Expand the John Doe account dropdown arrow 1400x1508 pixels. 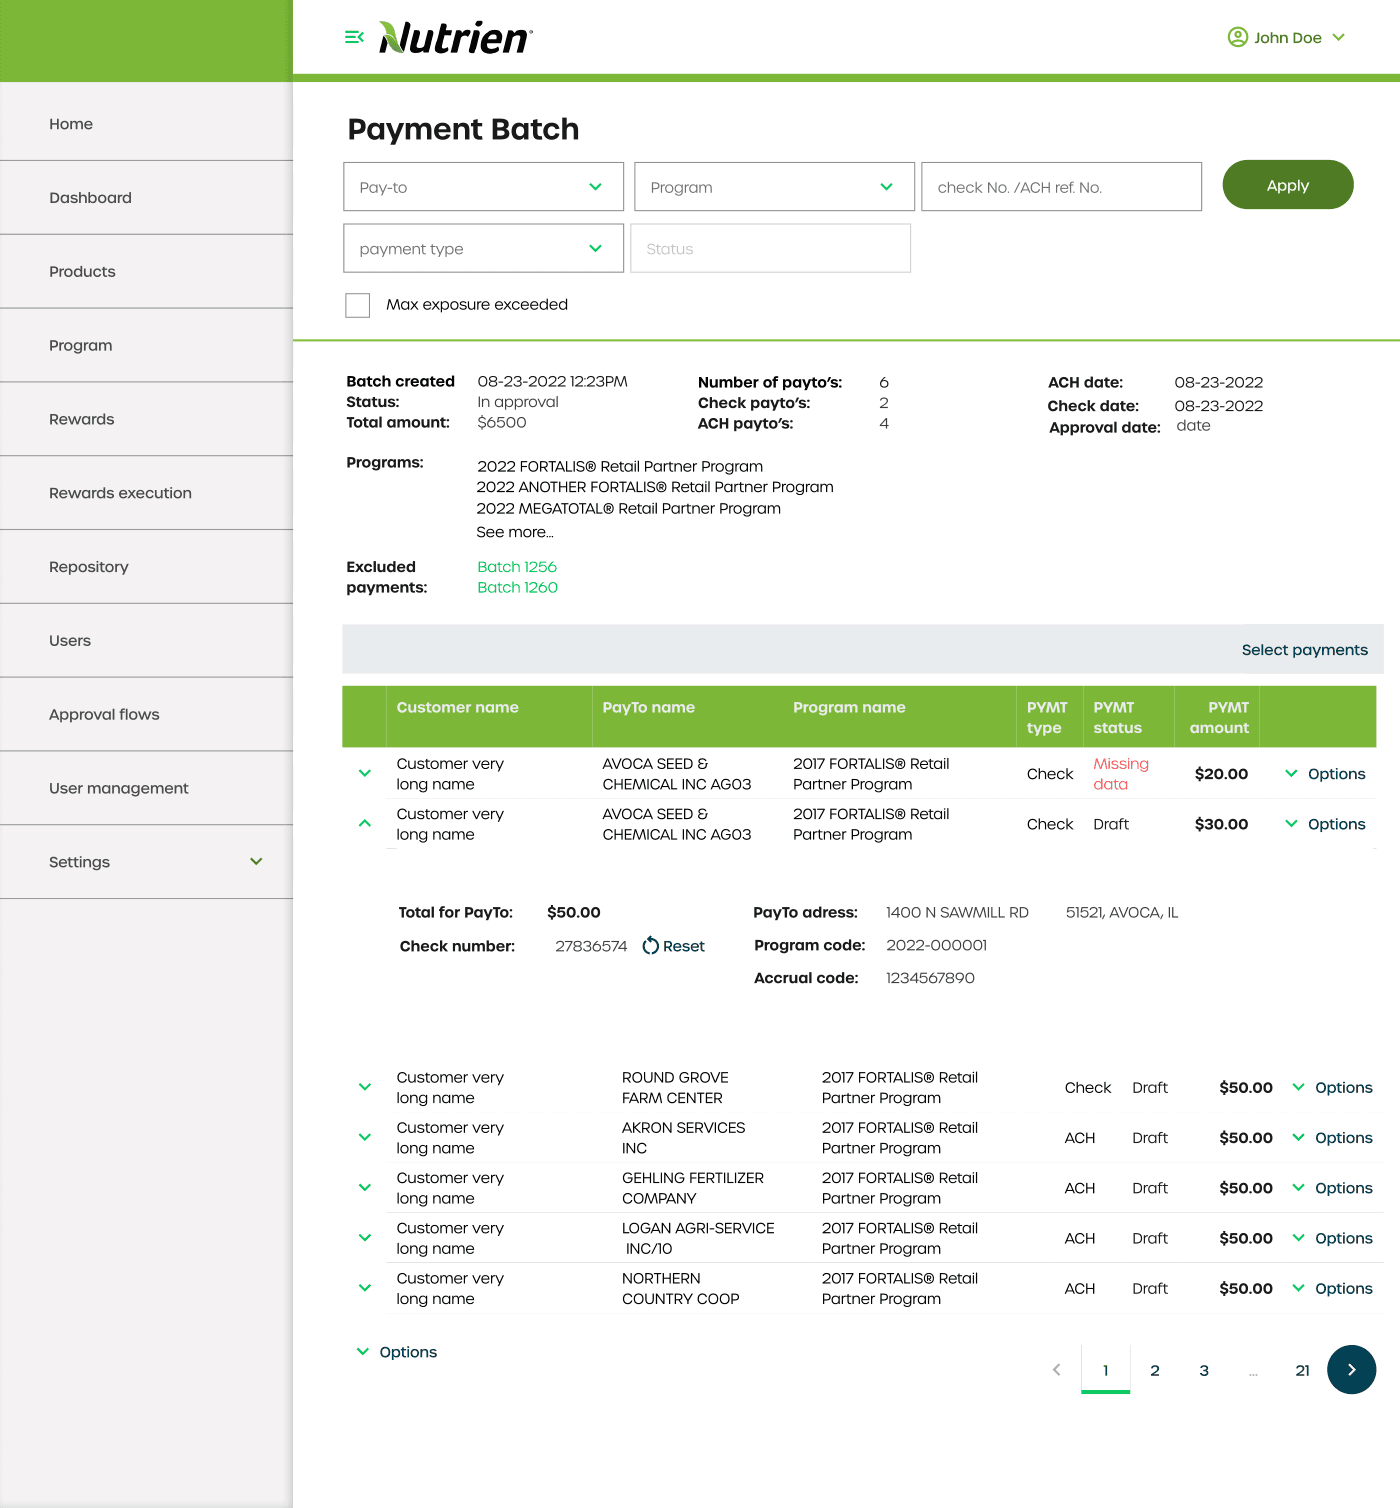pyautogui.click(x=1338, y=37)
